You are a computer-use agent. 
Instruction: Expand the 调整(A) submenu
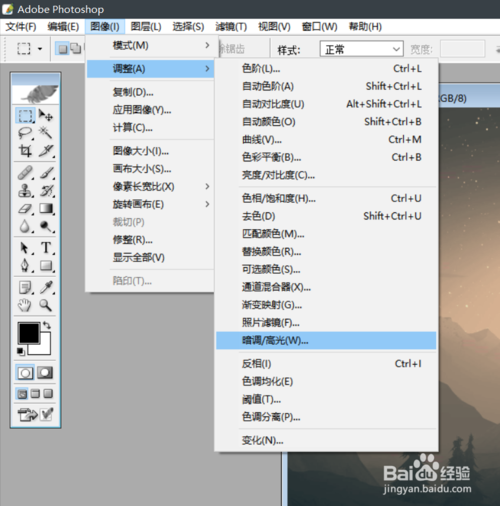pos(150,69)
